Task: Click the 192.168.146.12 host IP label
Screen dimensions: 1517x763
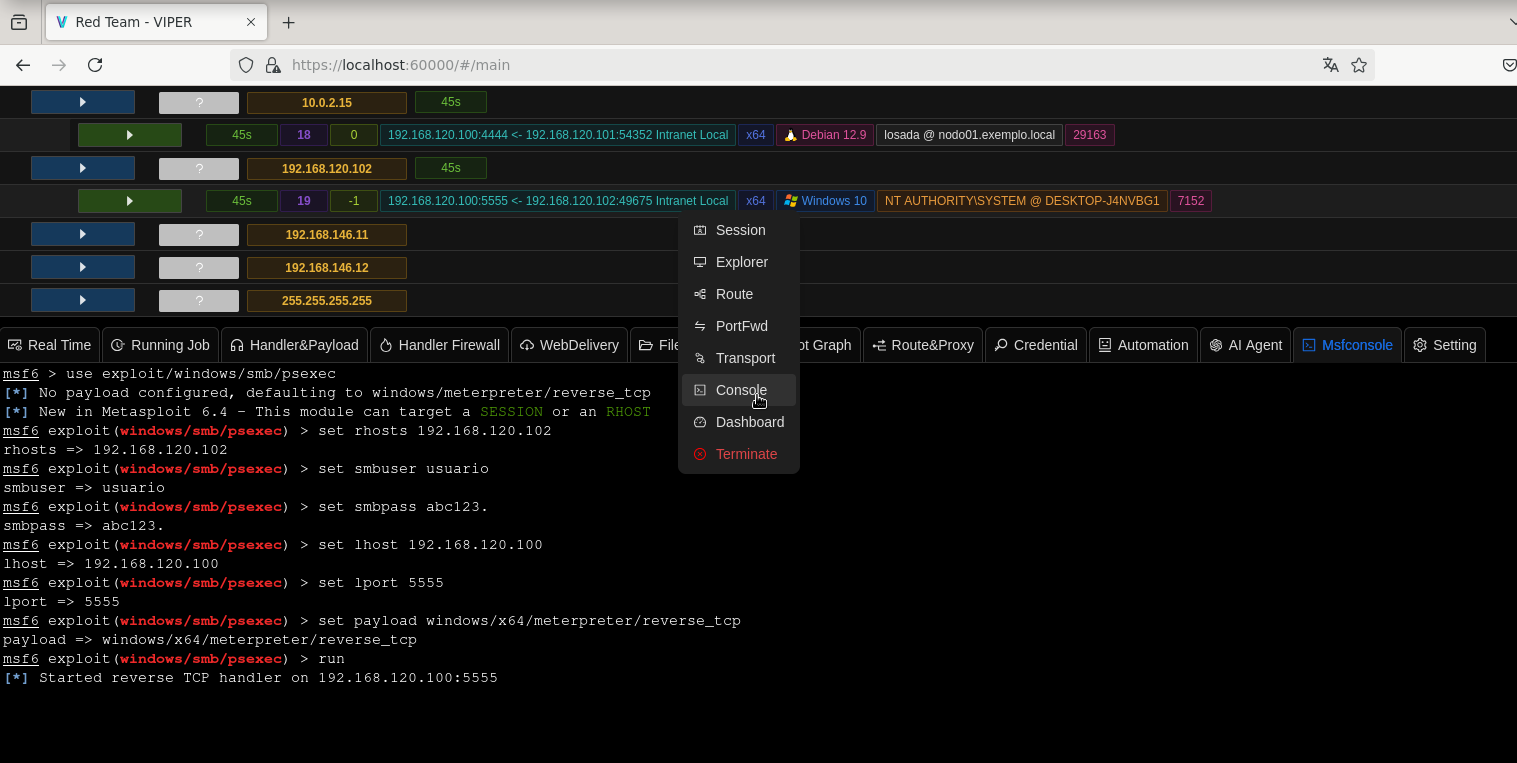Action: 327,267
